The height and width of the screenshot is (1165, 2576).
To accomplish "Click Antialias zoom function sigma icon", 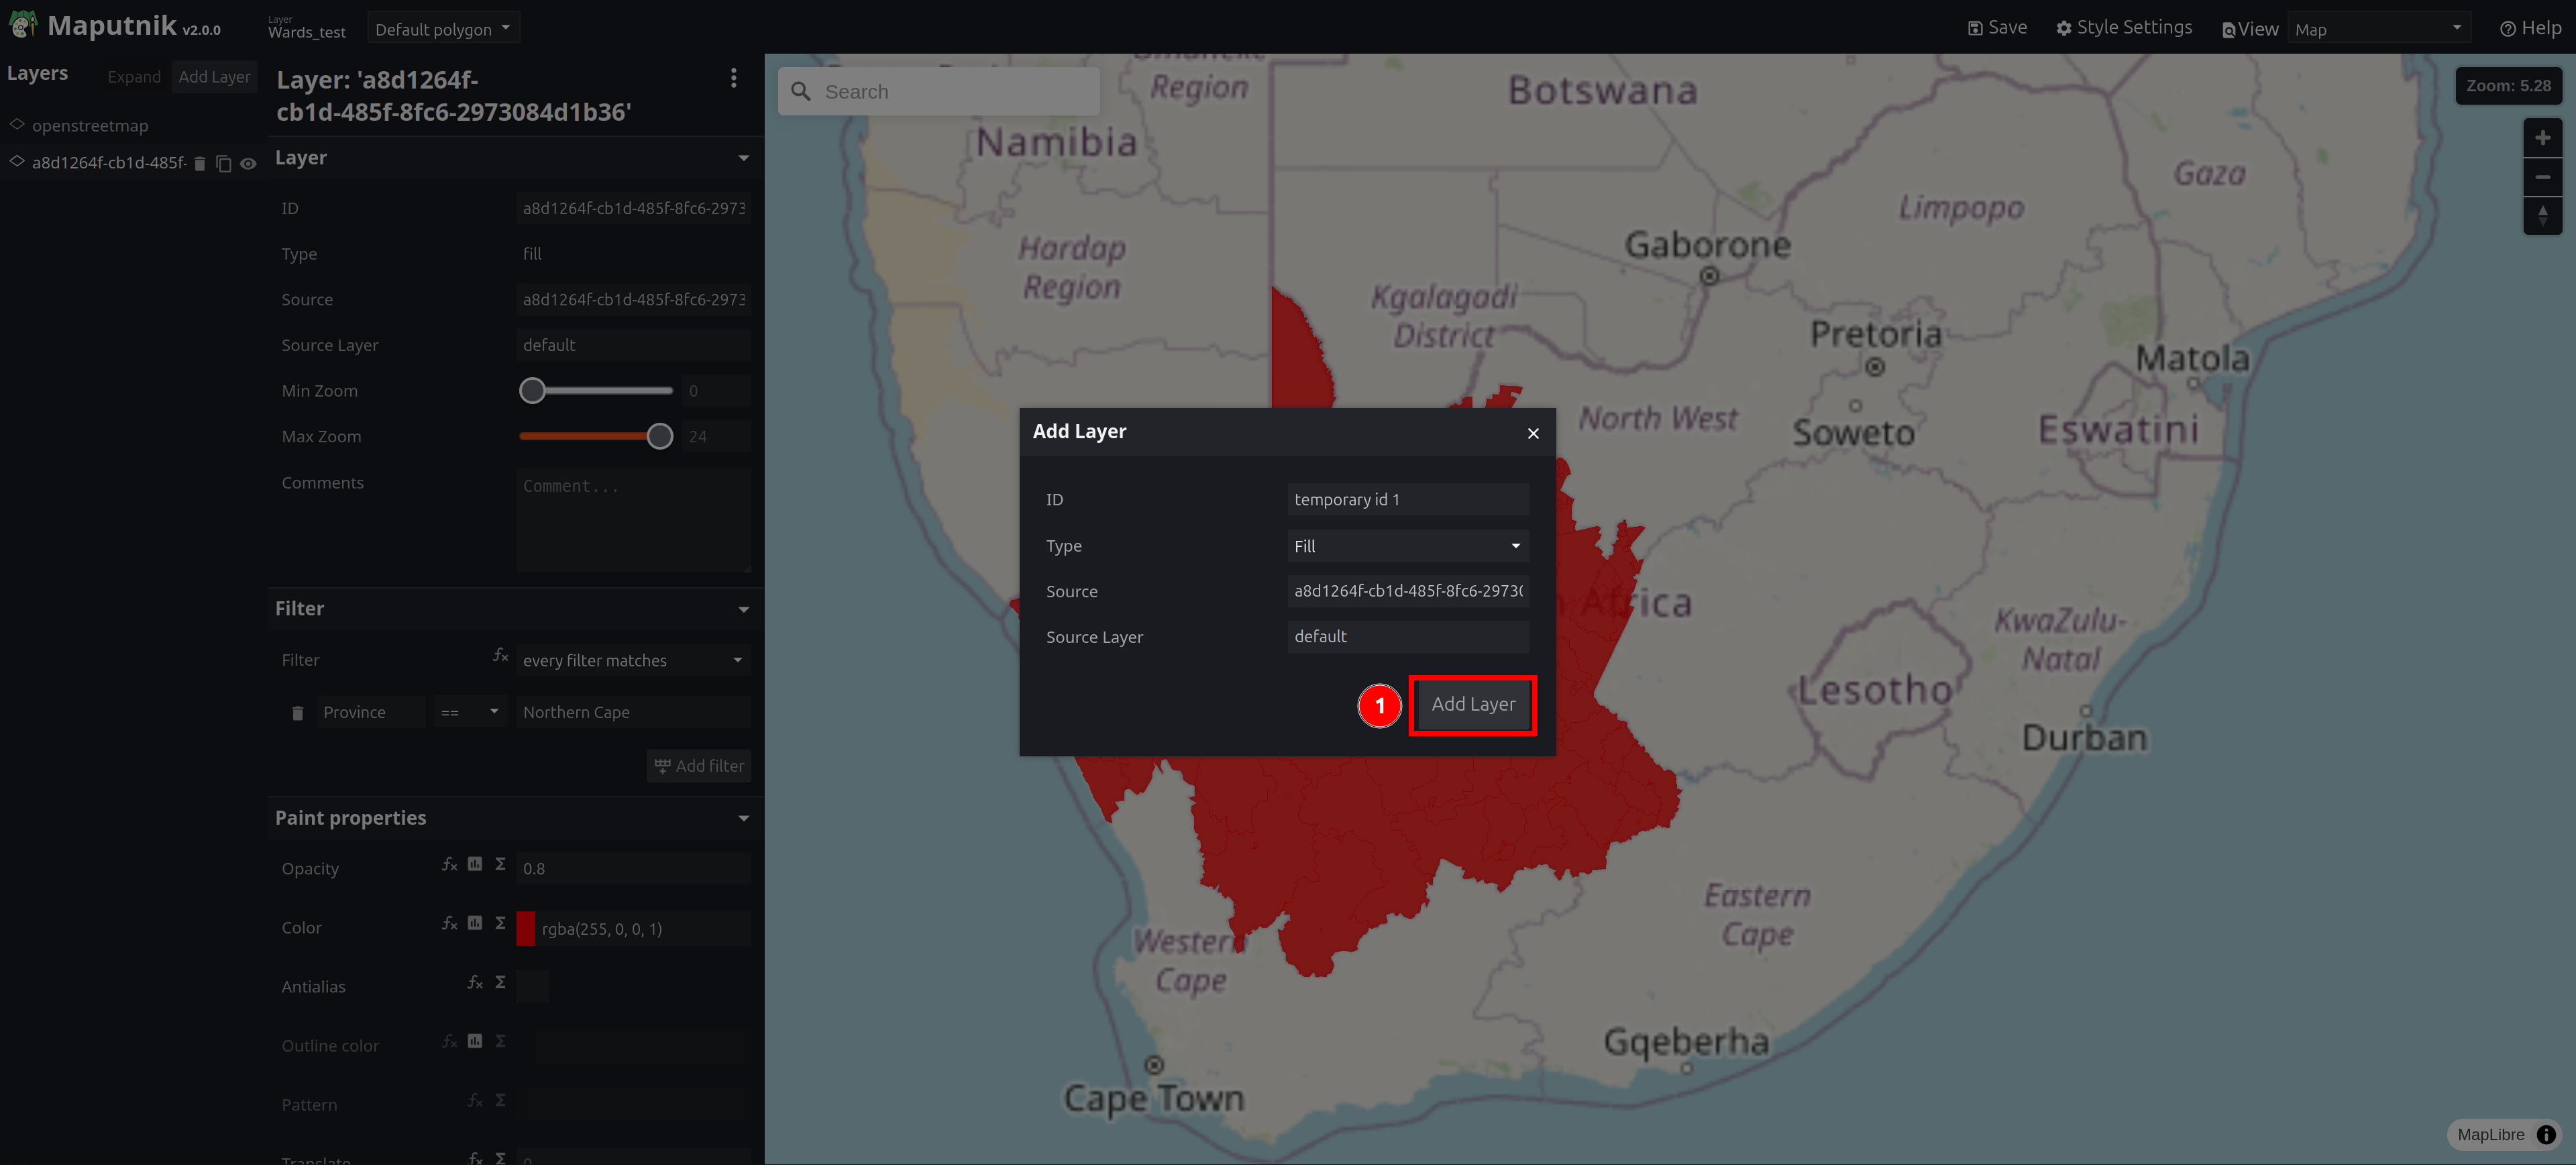I will [x=500, y=982].
